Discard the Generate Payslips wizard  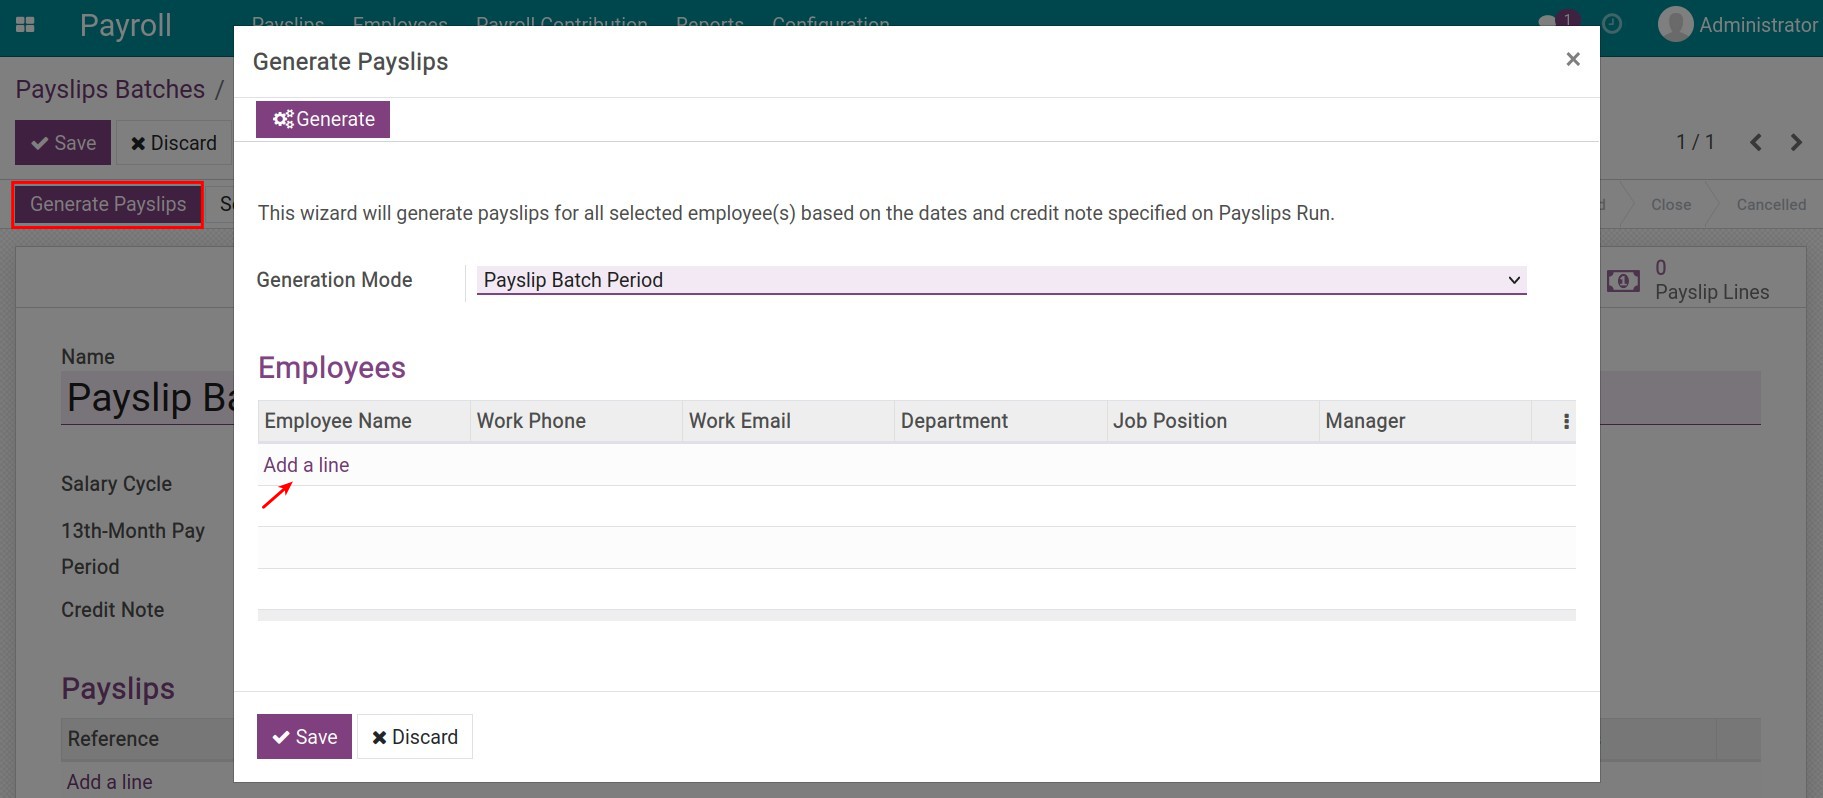coord(415,737)
